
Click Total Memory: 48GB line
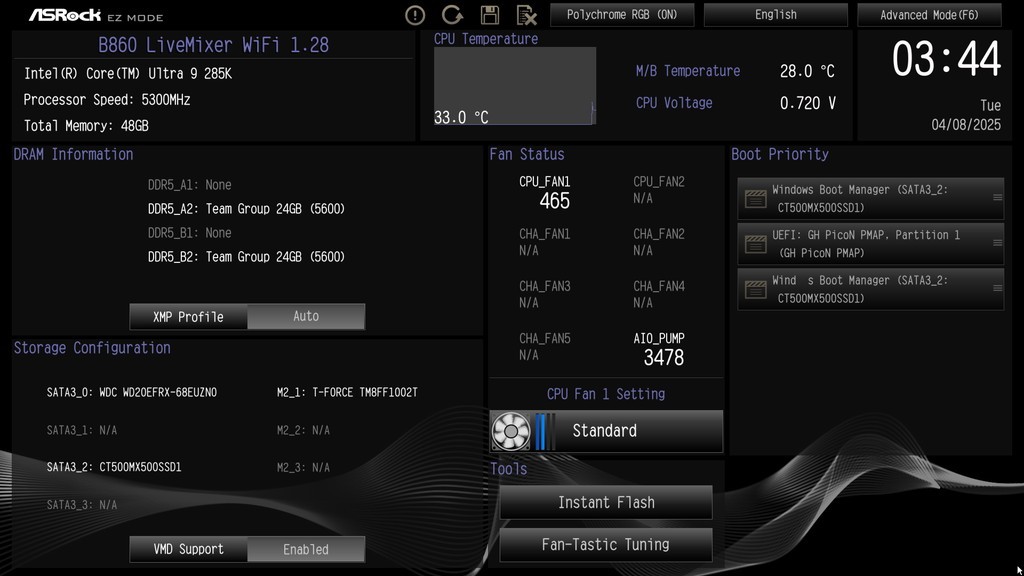tap(86, 126)
